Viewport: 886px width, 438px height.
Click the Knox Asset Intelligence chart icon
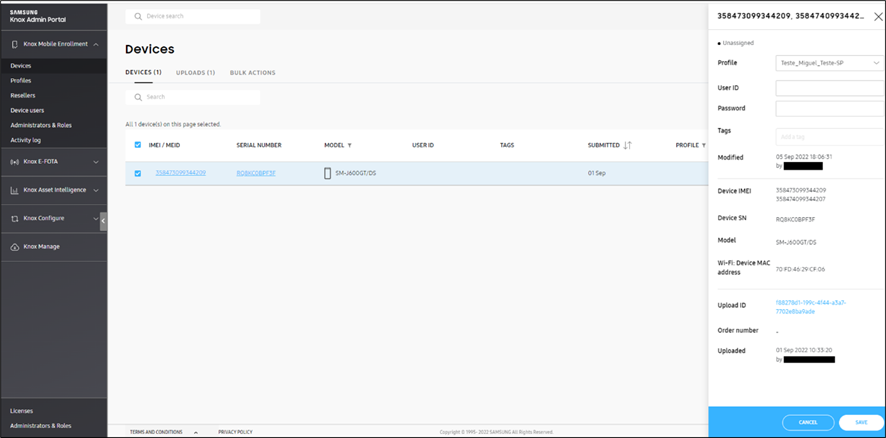point(15,190)
